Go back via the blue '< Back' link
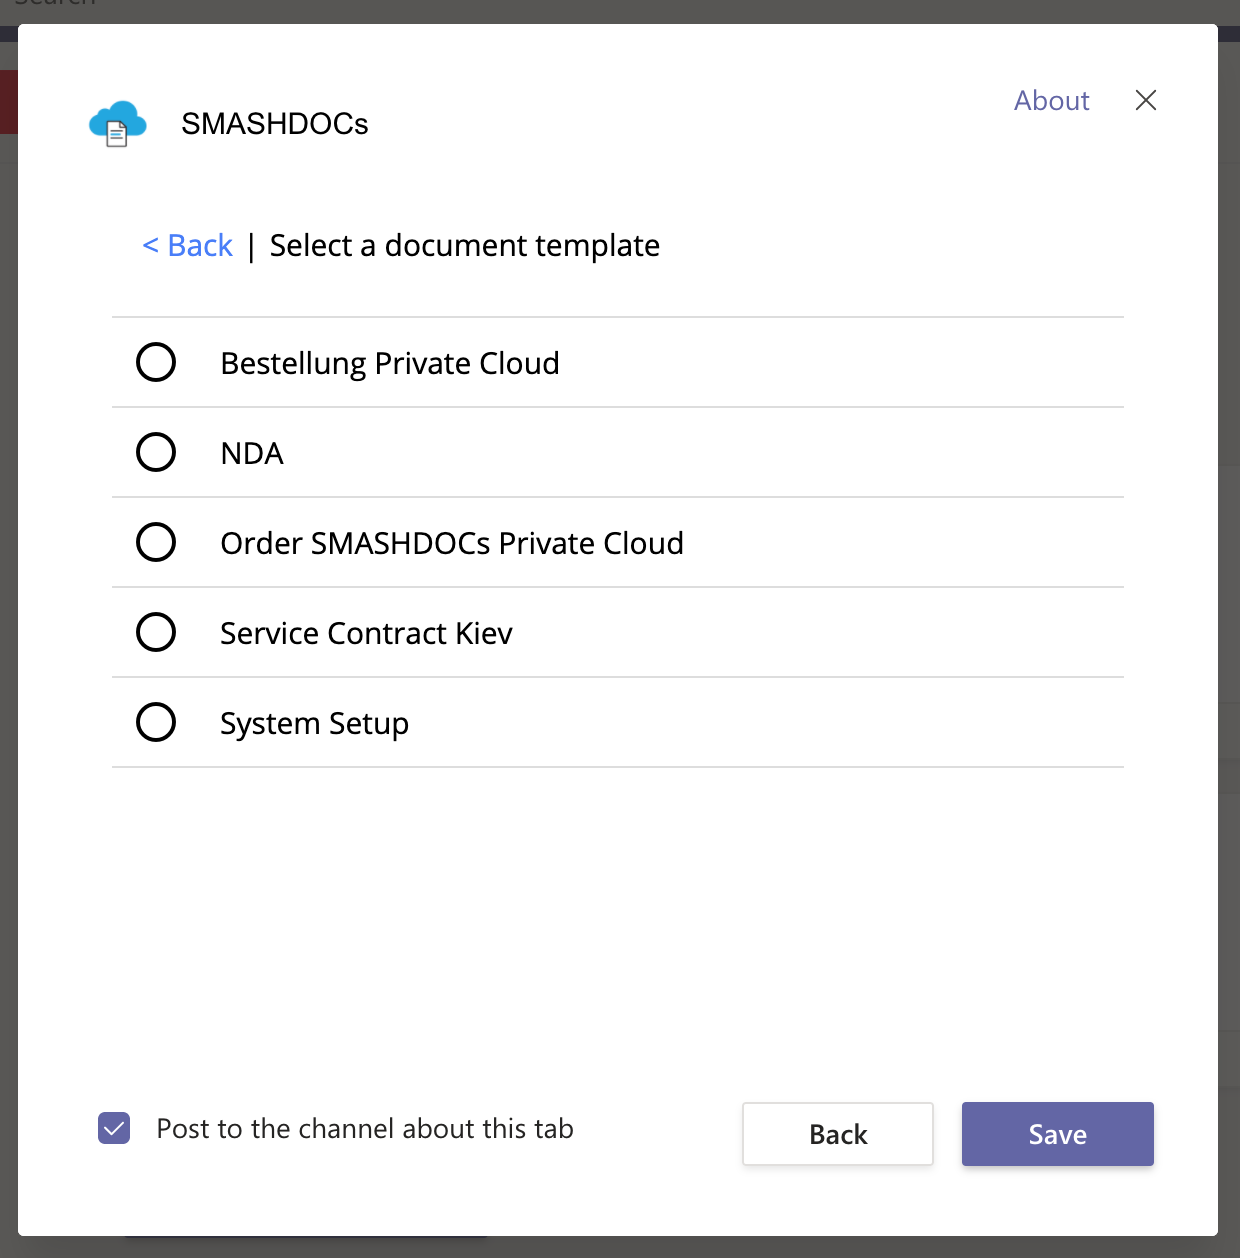 tap(188, 245)
